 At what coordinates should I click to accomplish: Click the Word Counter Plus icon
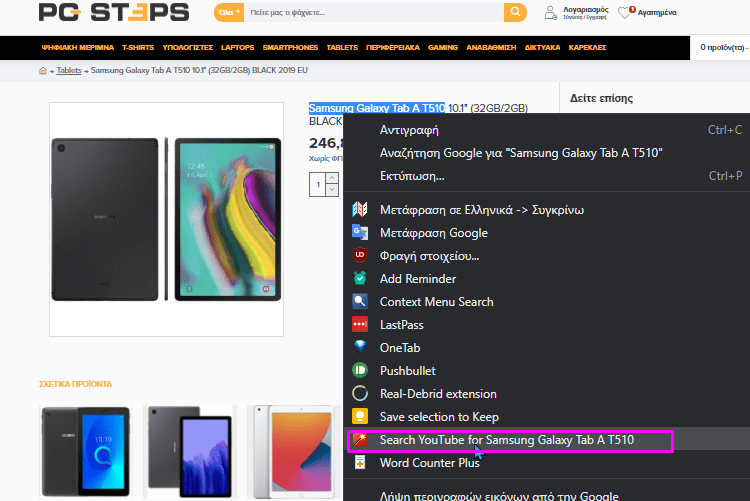360,462
